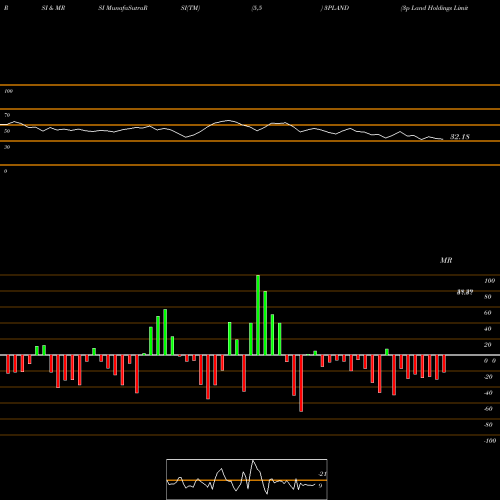This screenshot has height=500, width=500.
Task: Click the histogram axis label 60
Action: pyautogui.click(x=487, y=313)
